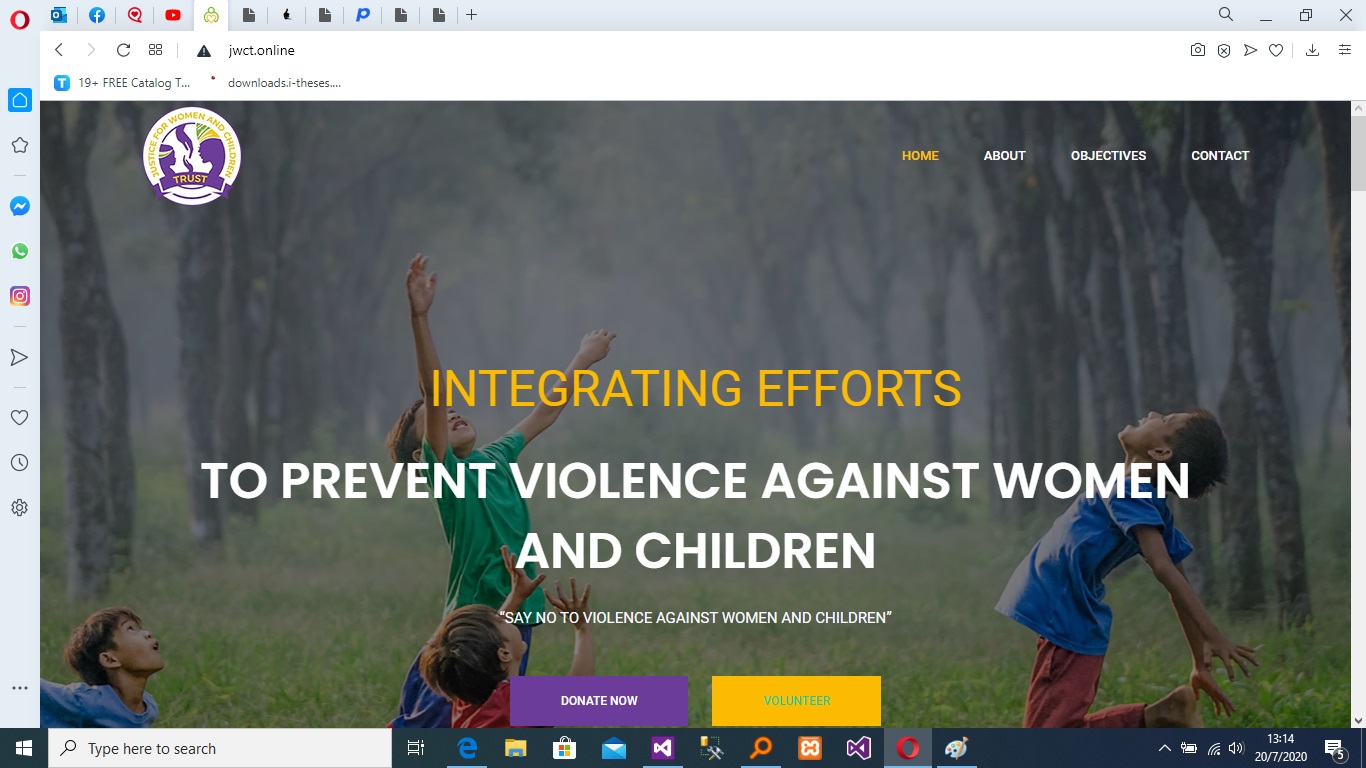Click the Snapshot camera icon
This screenshot has height=768, width=1366.
point(1197,50)
